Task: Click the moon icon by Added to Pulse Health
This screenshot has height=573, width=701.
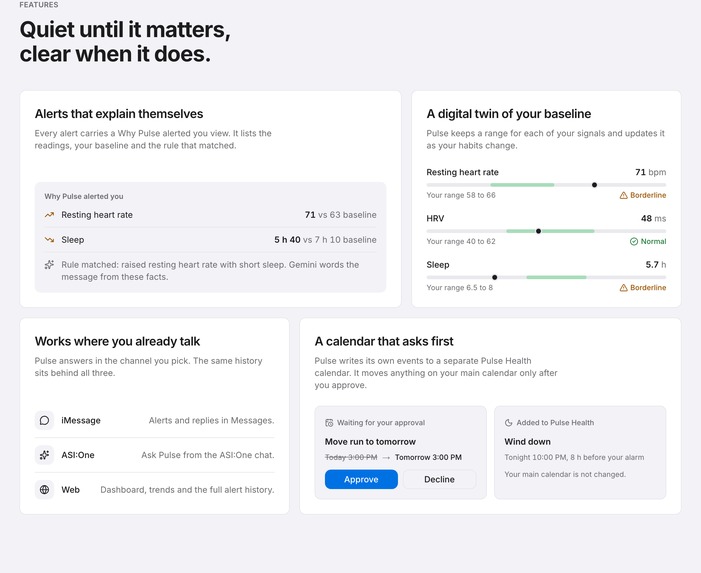Action: click(x=508, y=423)
